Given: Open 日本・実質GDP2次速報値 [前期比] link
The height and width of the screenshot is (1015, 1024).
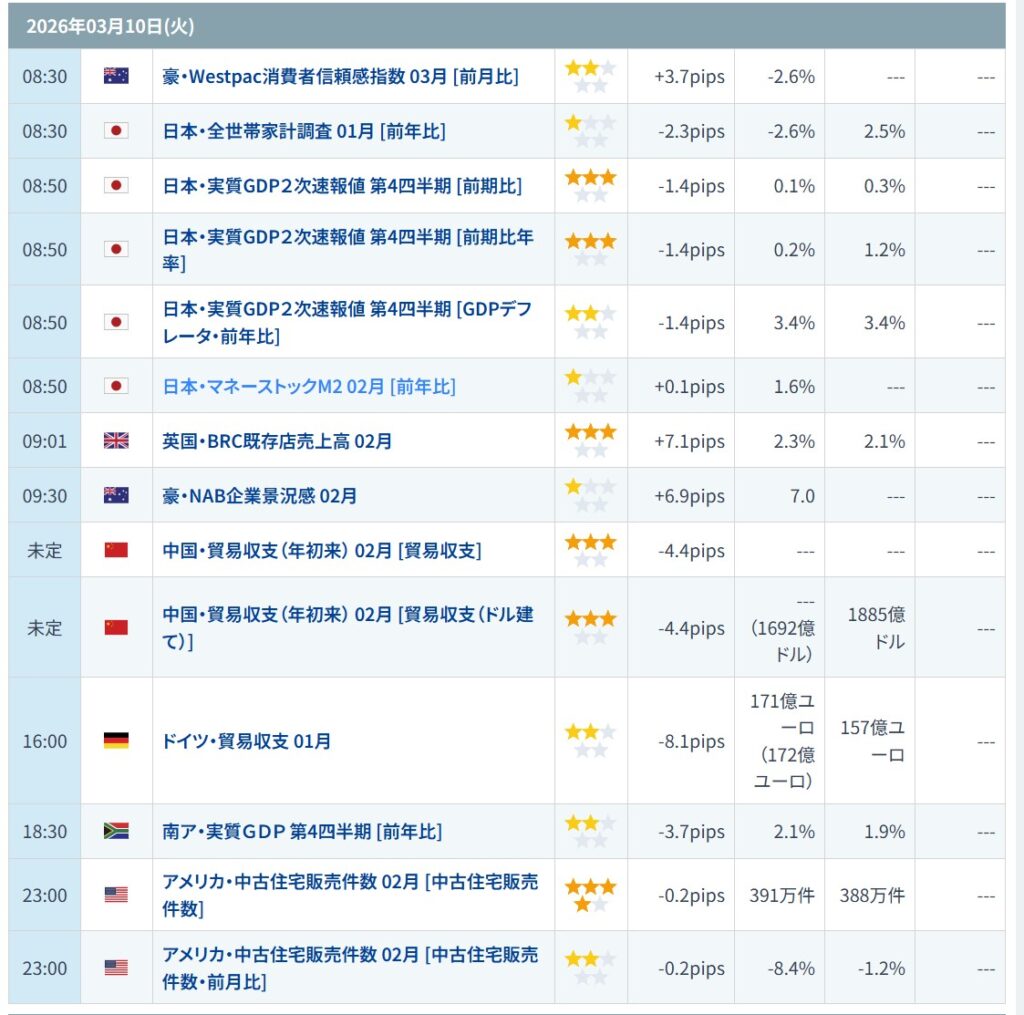Looking at the screenshot, I should coord(342,186).
